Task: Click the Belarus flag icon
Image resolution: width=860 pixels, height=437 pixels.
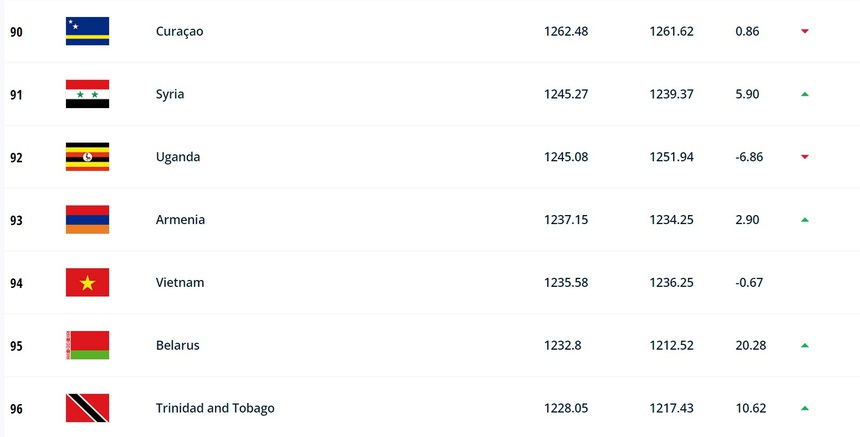Action: (x=87, y=345)
